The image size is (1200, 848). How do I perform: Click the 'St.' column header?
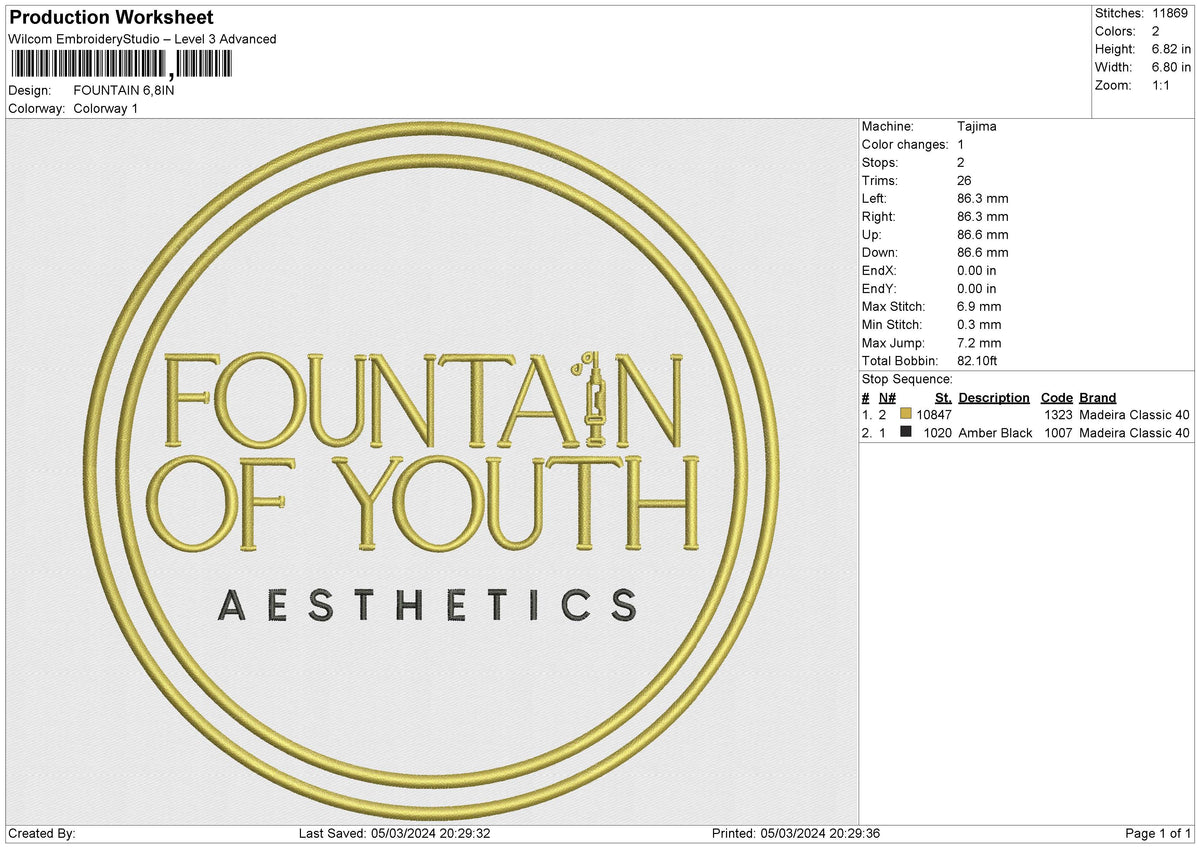pos(943,397)
